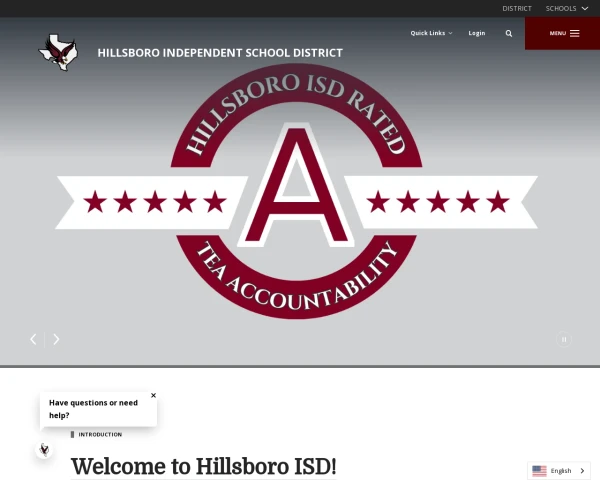This screenshot has width=600, height=480.
Task: Click 'Have questions or need help?' message
Action: [x=93, y=409]
